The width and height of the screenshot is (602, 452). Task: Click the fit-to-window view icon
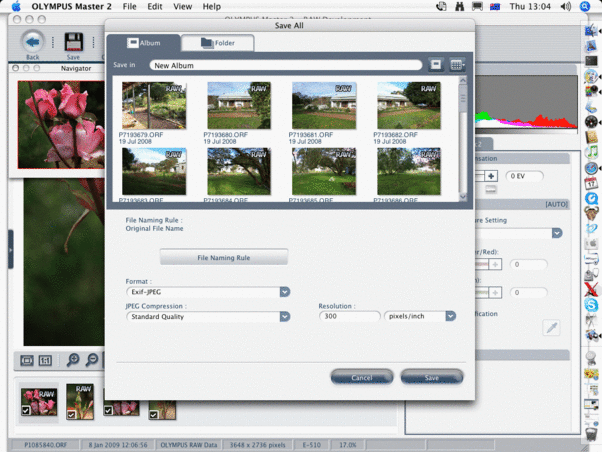tap(27, 360)
